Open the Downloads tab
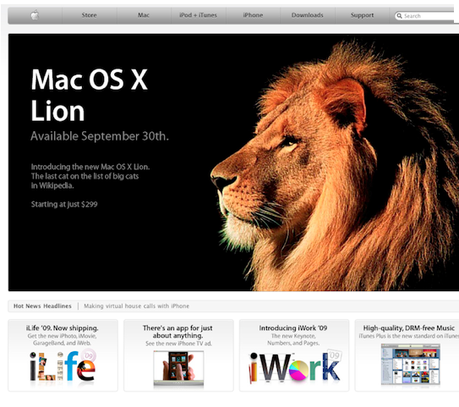Image resolution: width=459 pixels, height=407 pixels. (307, 15)
